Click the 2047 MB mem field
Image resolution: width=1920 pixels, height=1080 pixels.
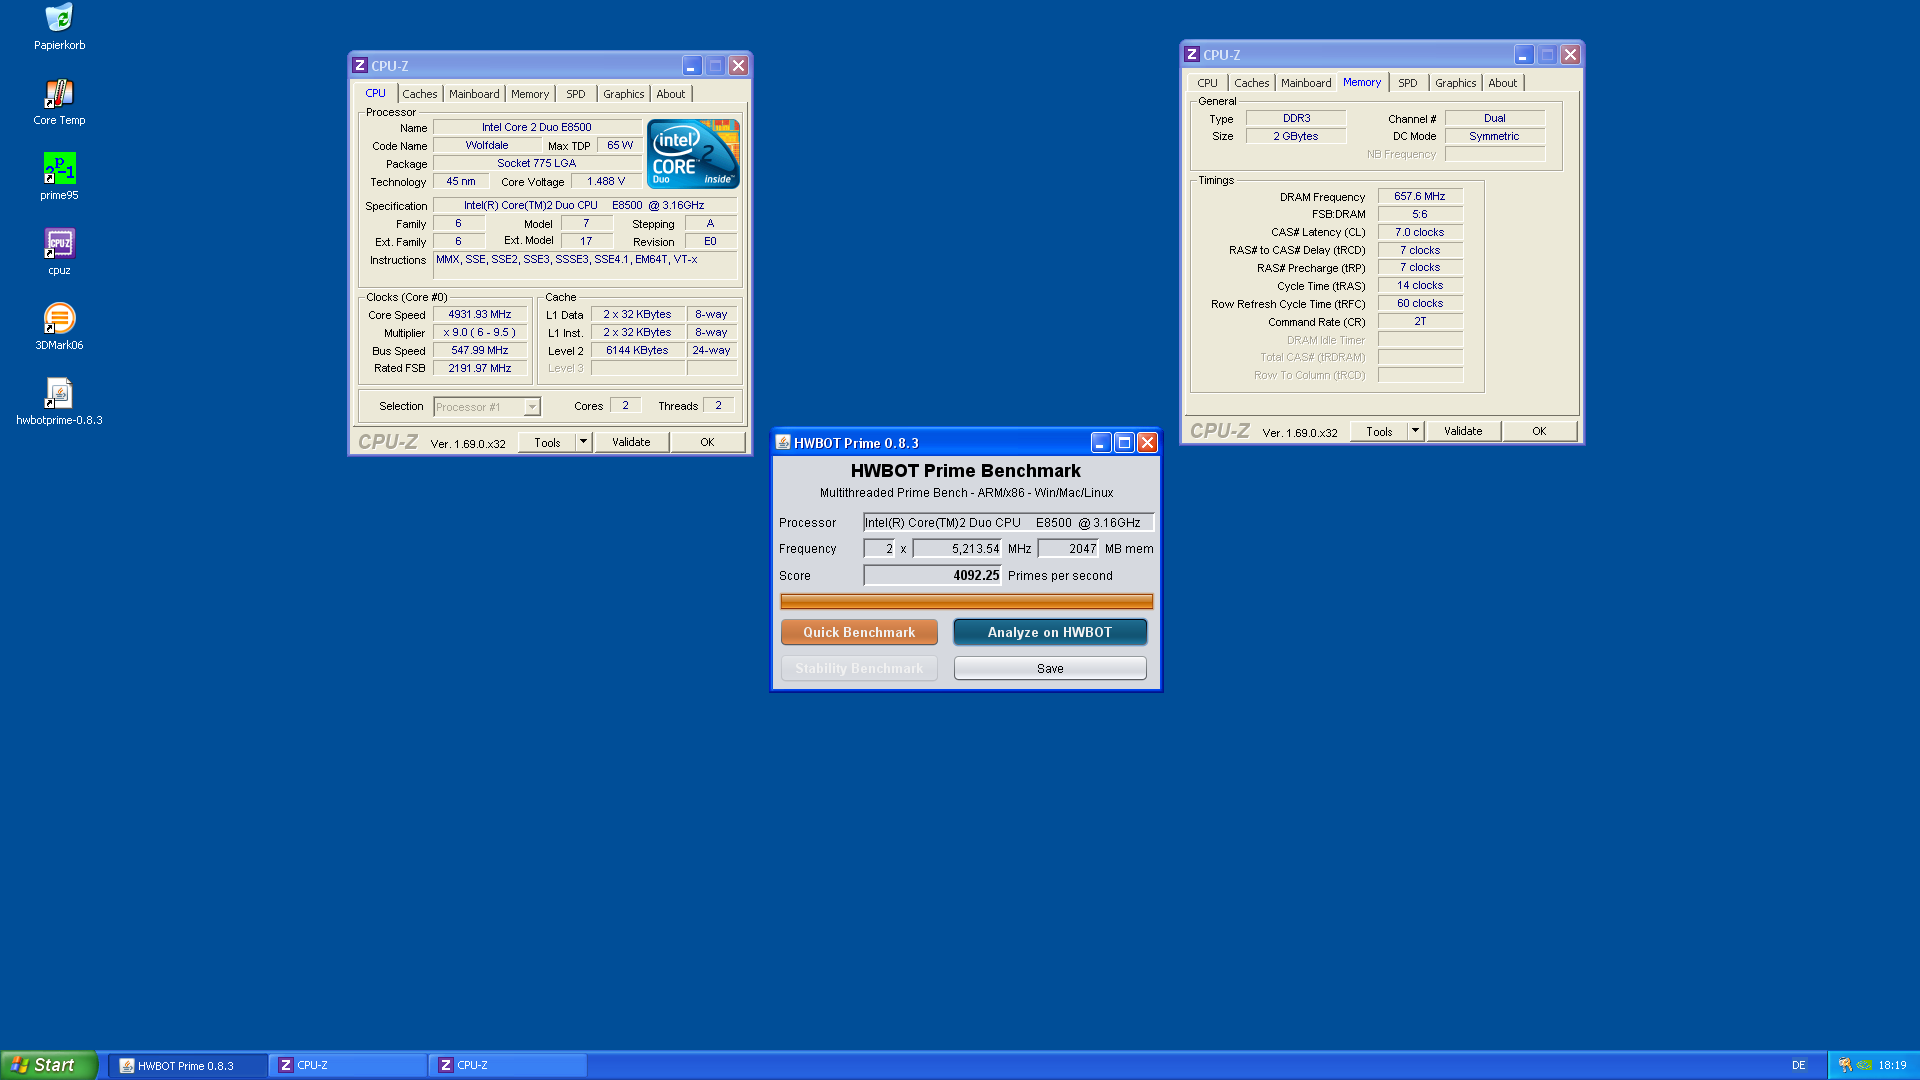1068,548
